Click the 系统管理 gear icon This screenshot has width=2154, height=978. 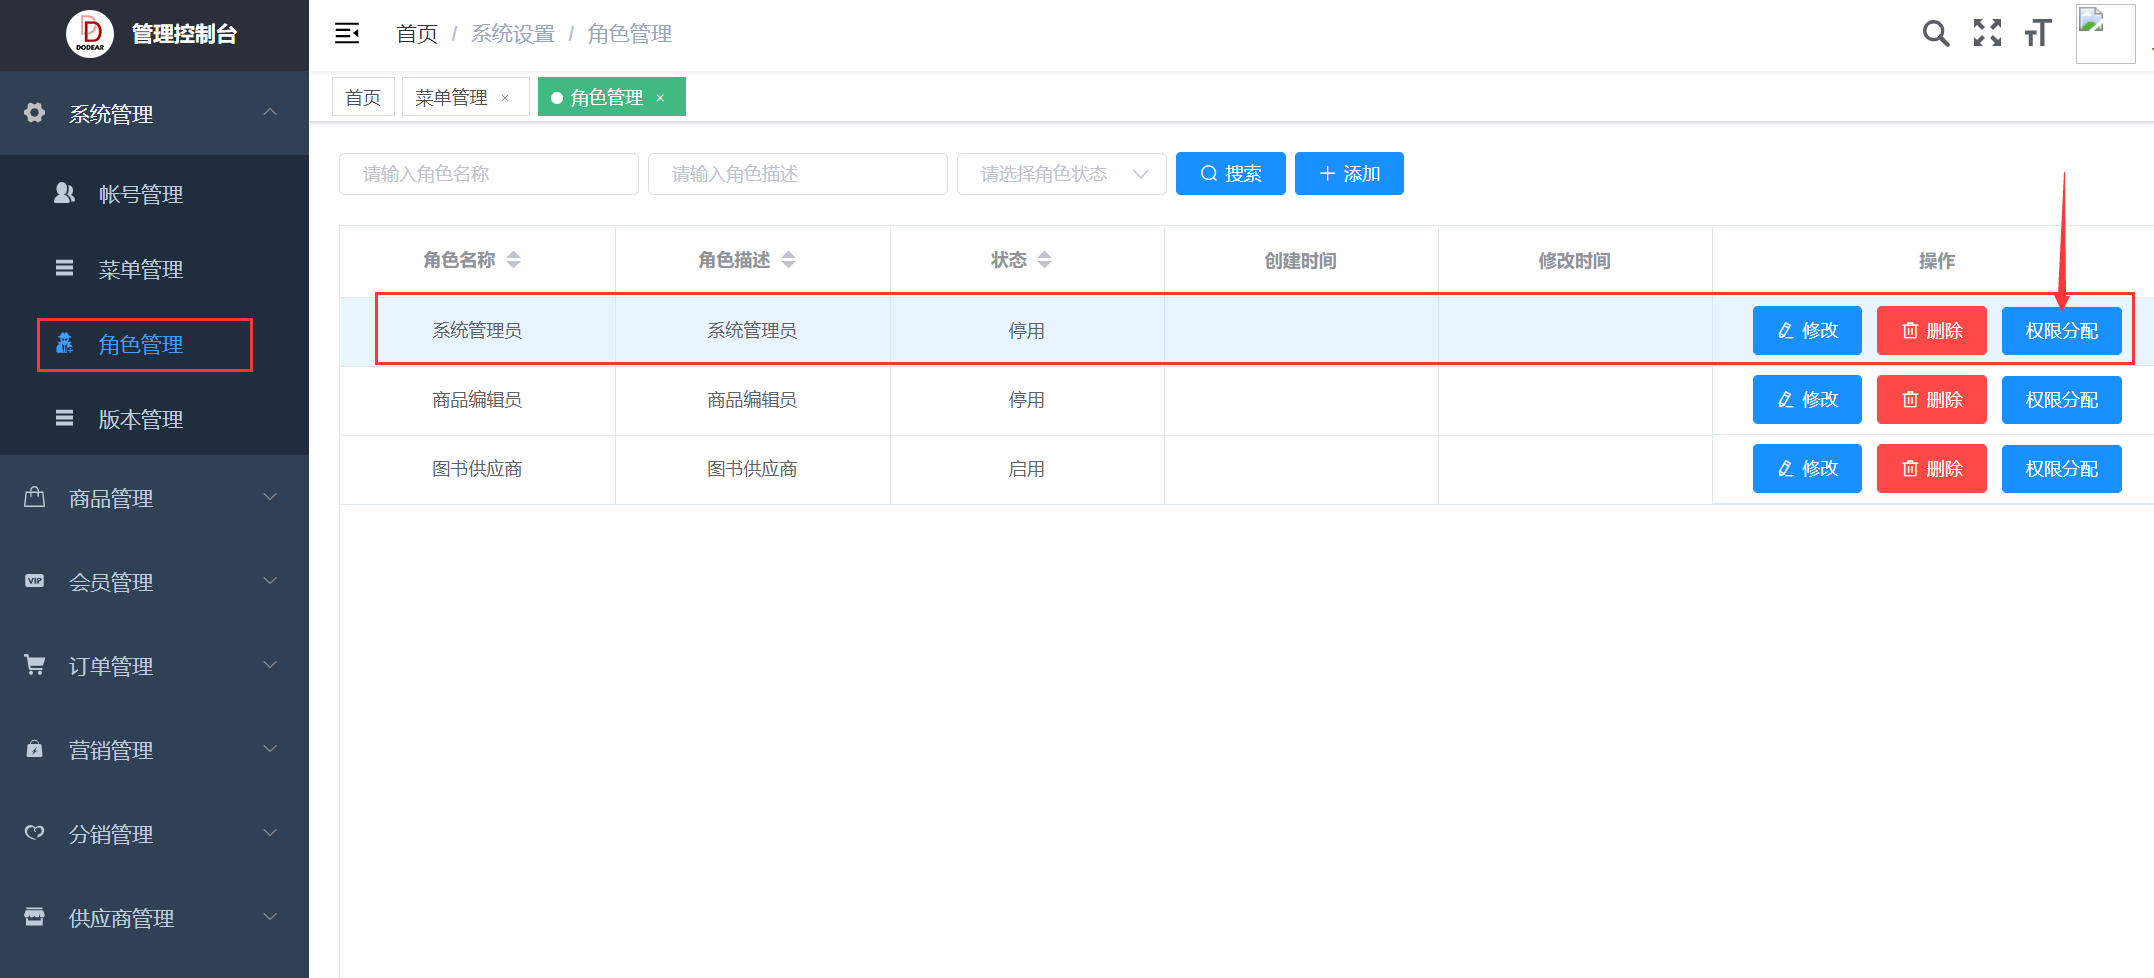click(x=34, y=113)
